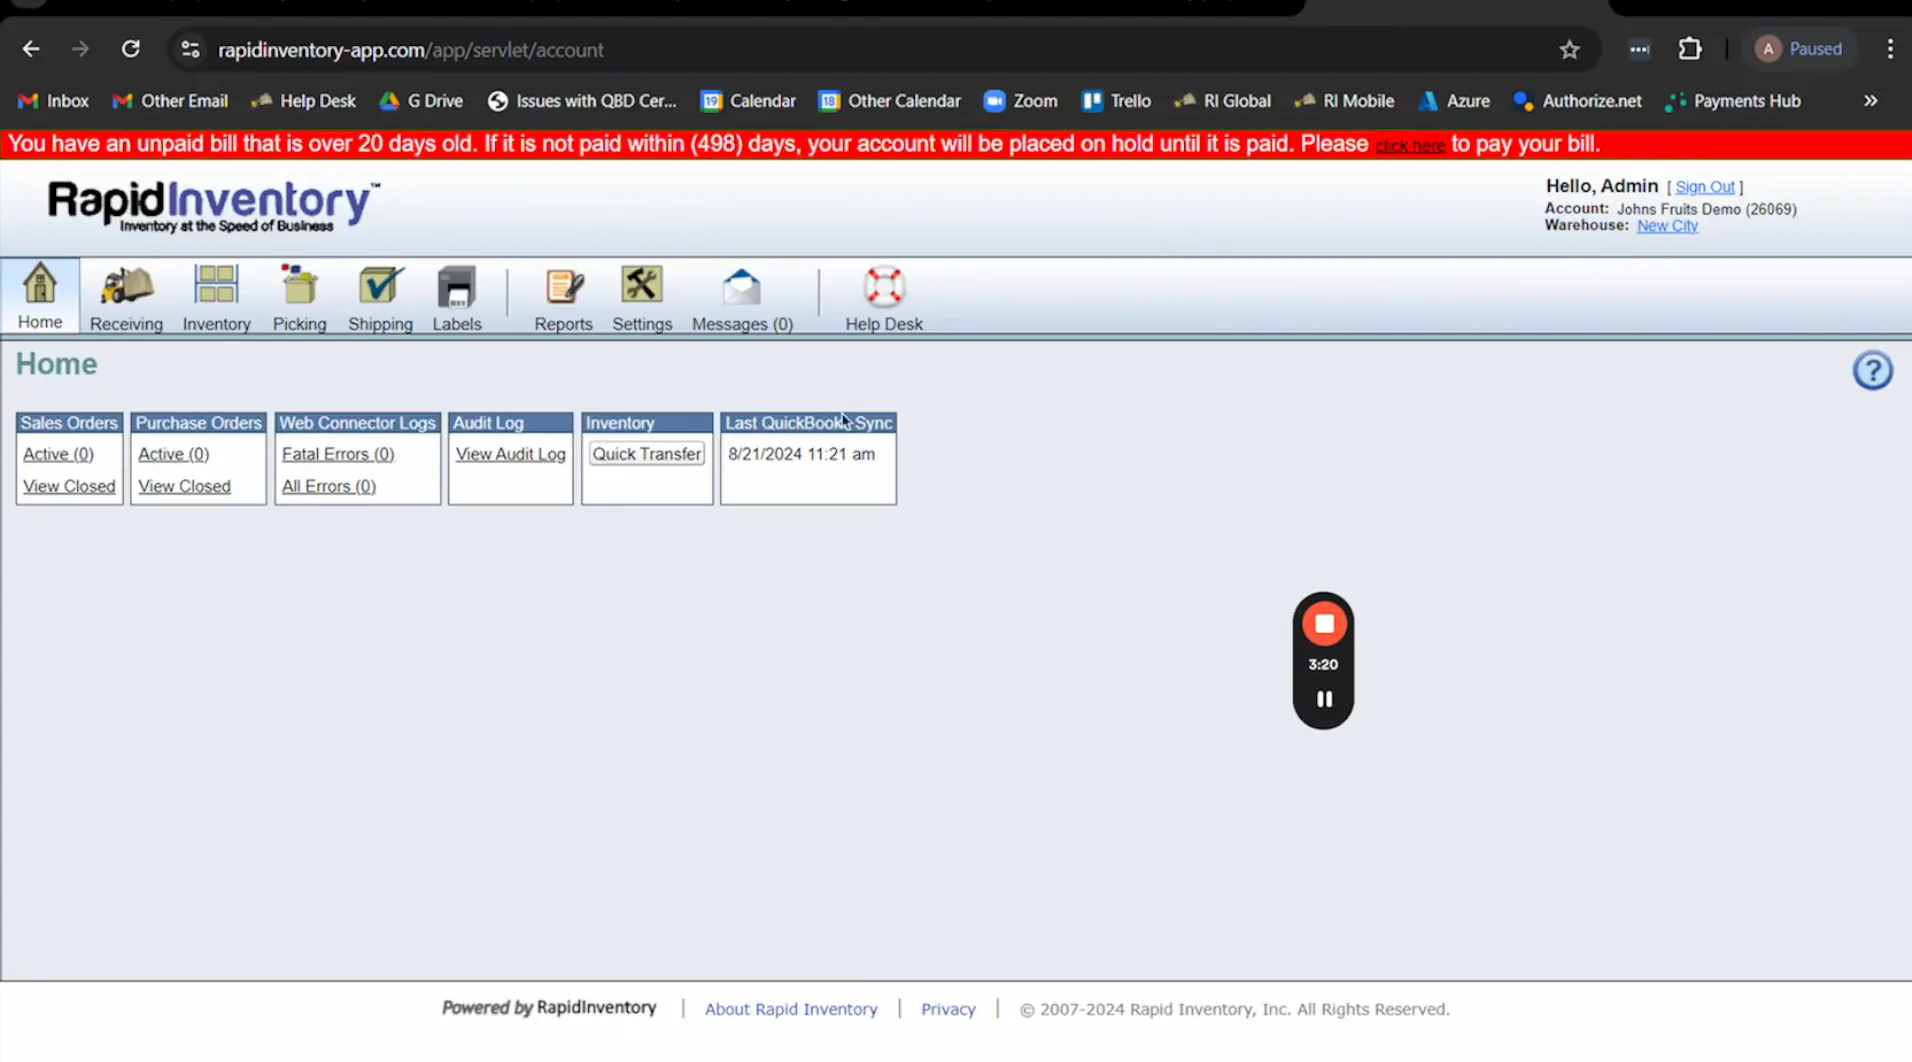Open the Picking box icon
The height and width of the screenshot is (1062, 1912).
299,298
